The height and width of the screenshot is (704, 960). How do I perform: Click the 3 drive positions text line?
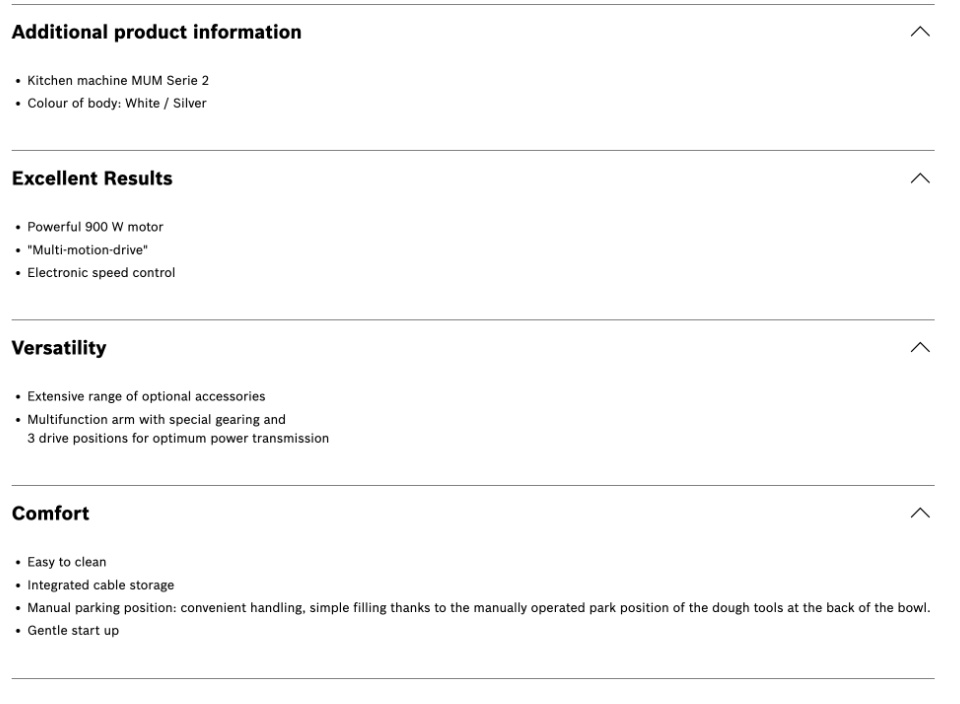click(178, 438)
